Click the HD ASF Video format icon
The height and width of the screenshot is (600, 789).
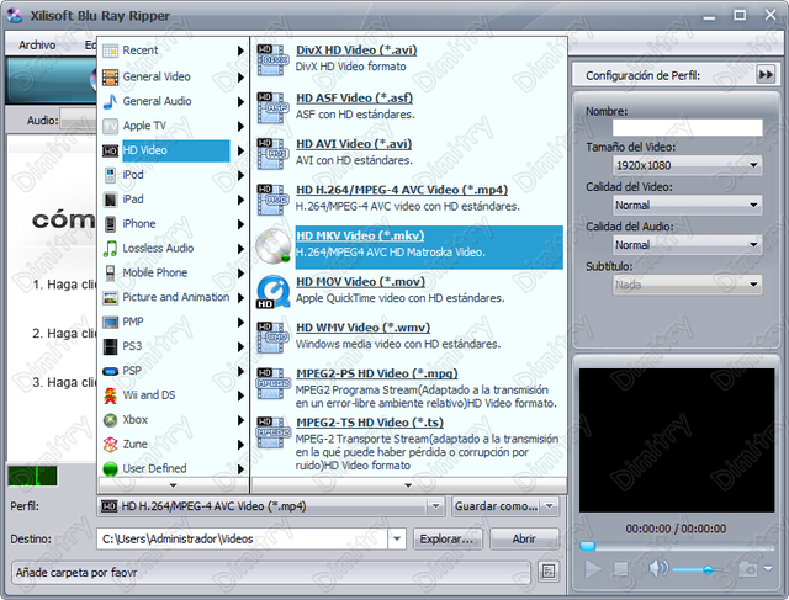273,107
